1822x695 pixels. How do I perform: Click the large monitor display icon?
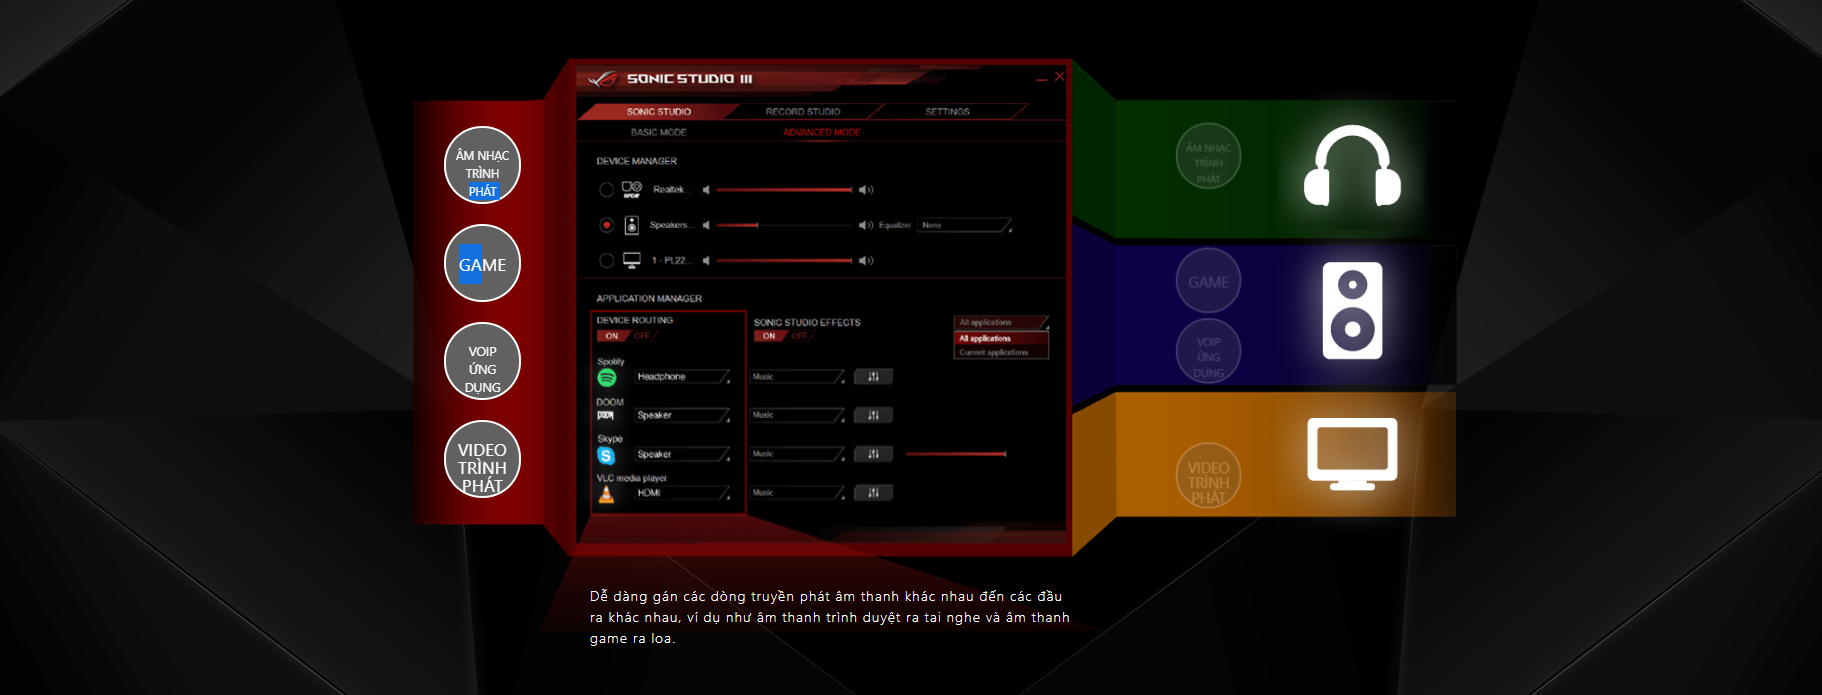(1352, 453)
